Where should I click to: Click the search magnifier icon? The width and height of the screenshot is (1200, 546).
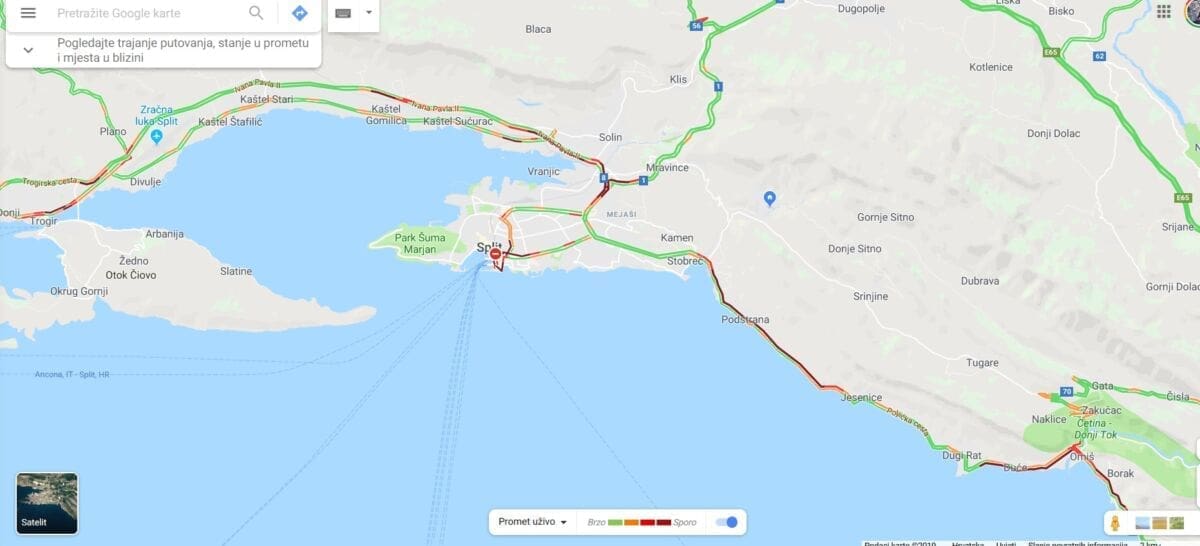[x=257, y=13]
